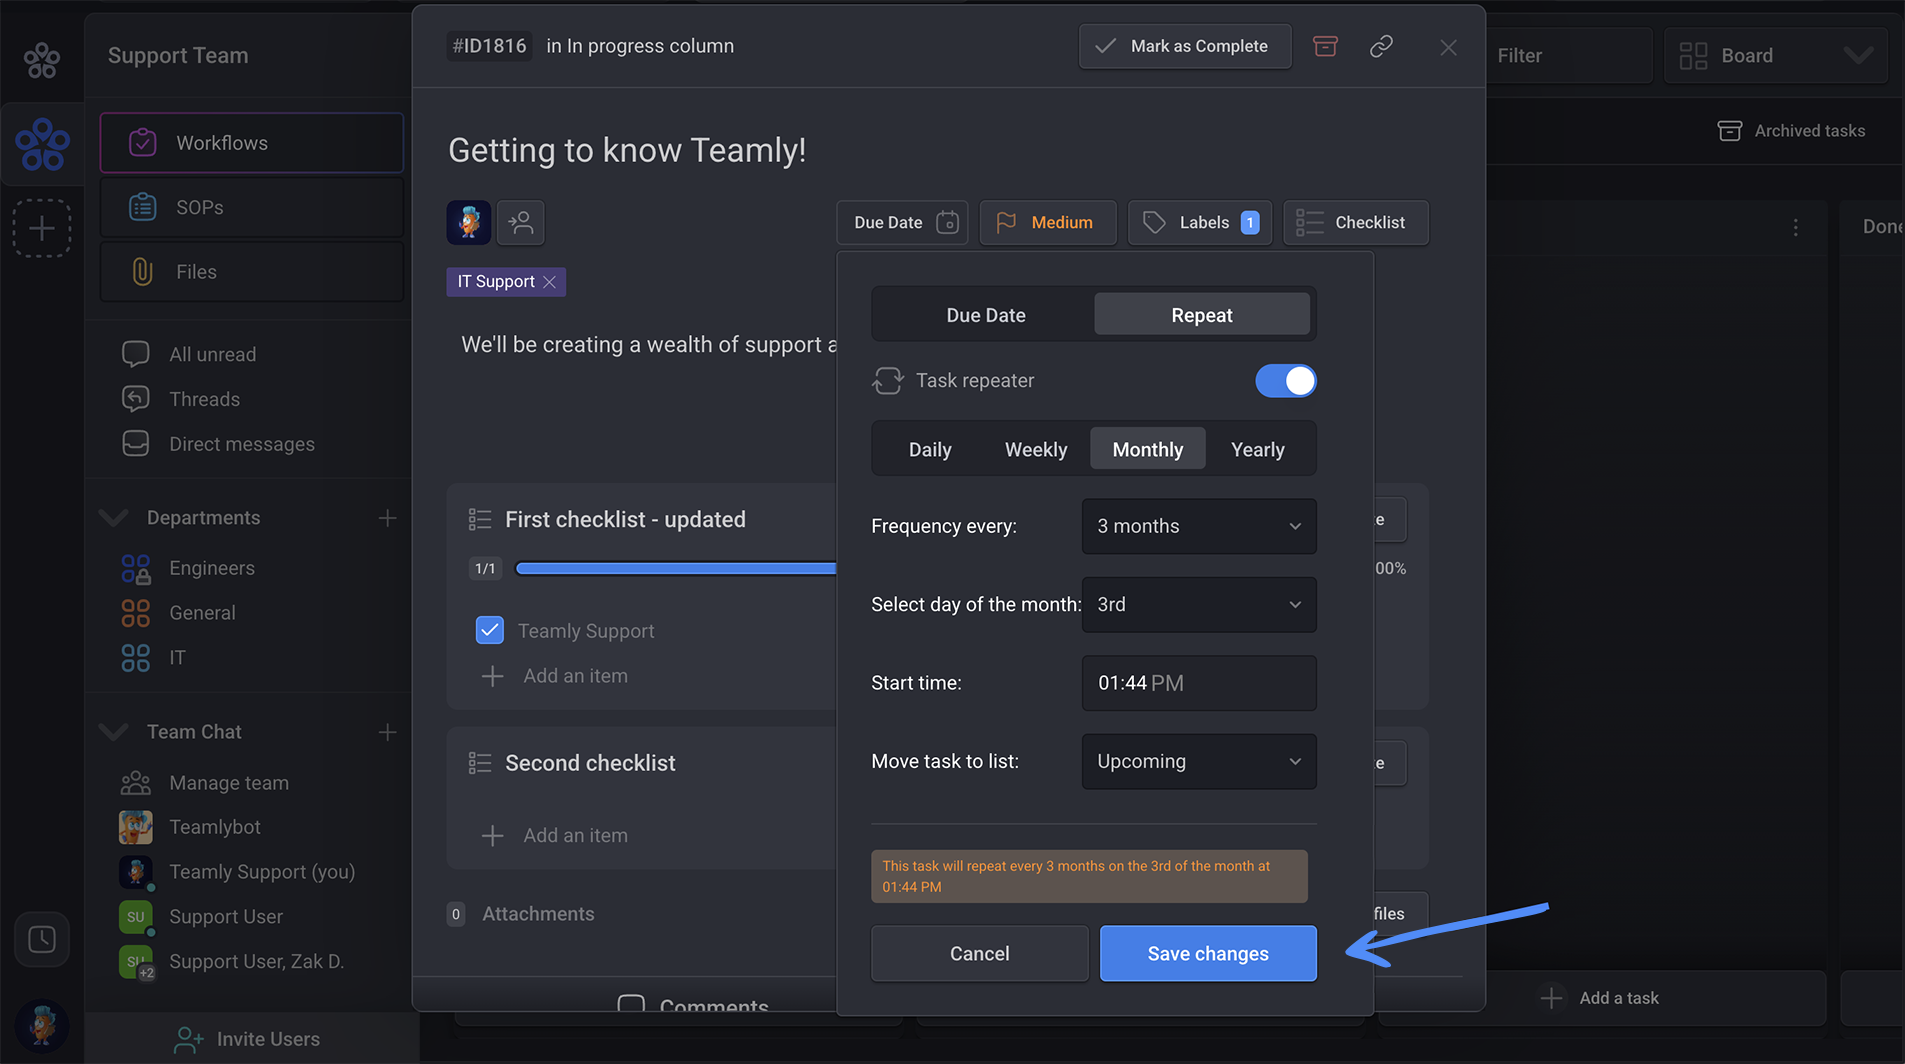The width and height of the screenshot is (1905, 1064).
Task: Click the Task repeater cycle icon
Action: click(887, 381)
